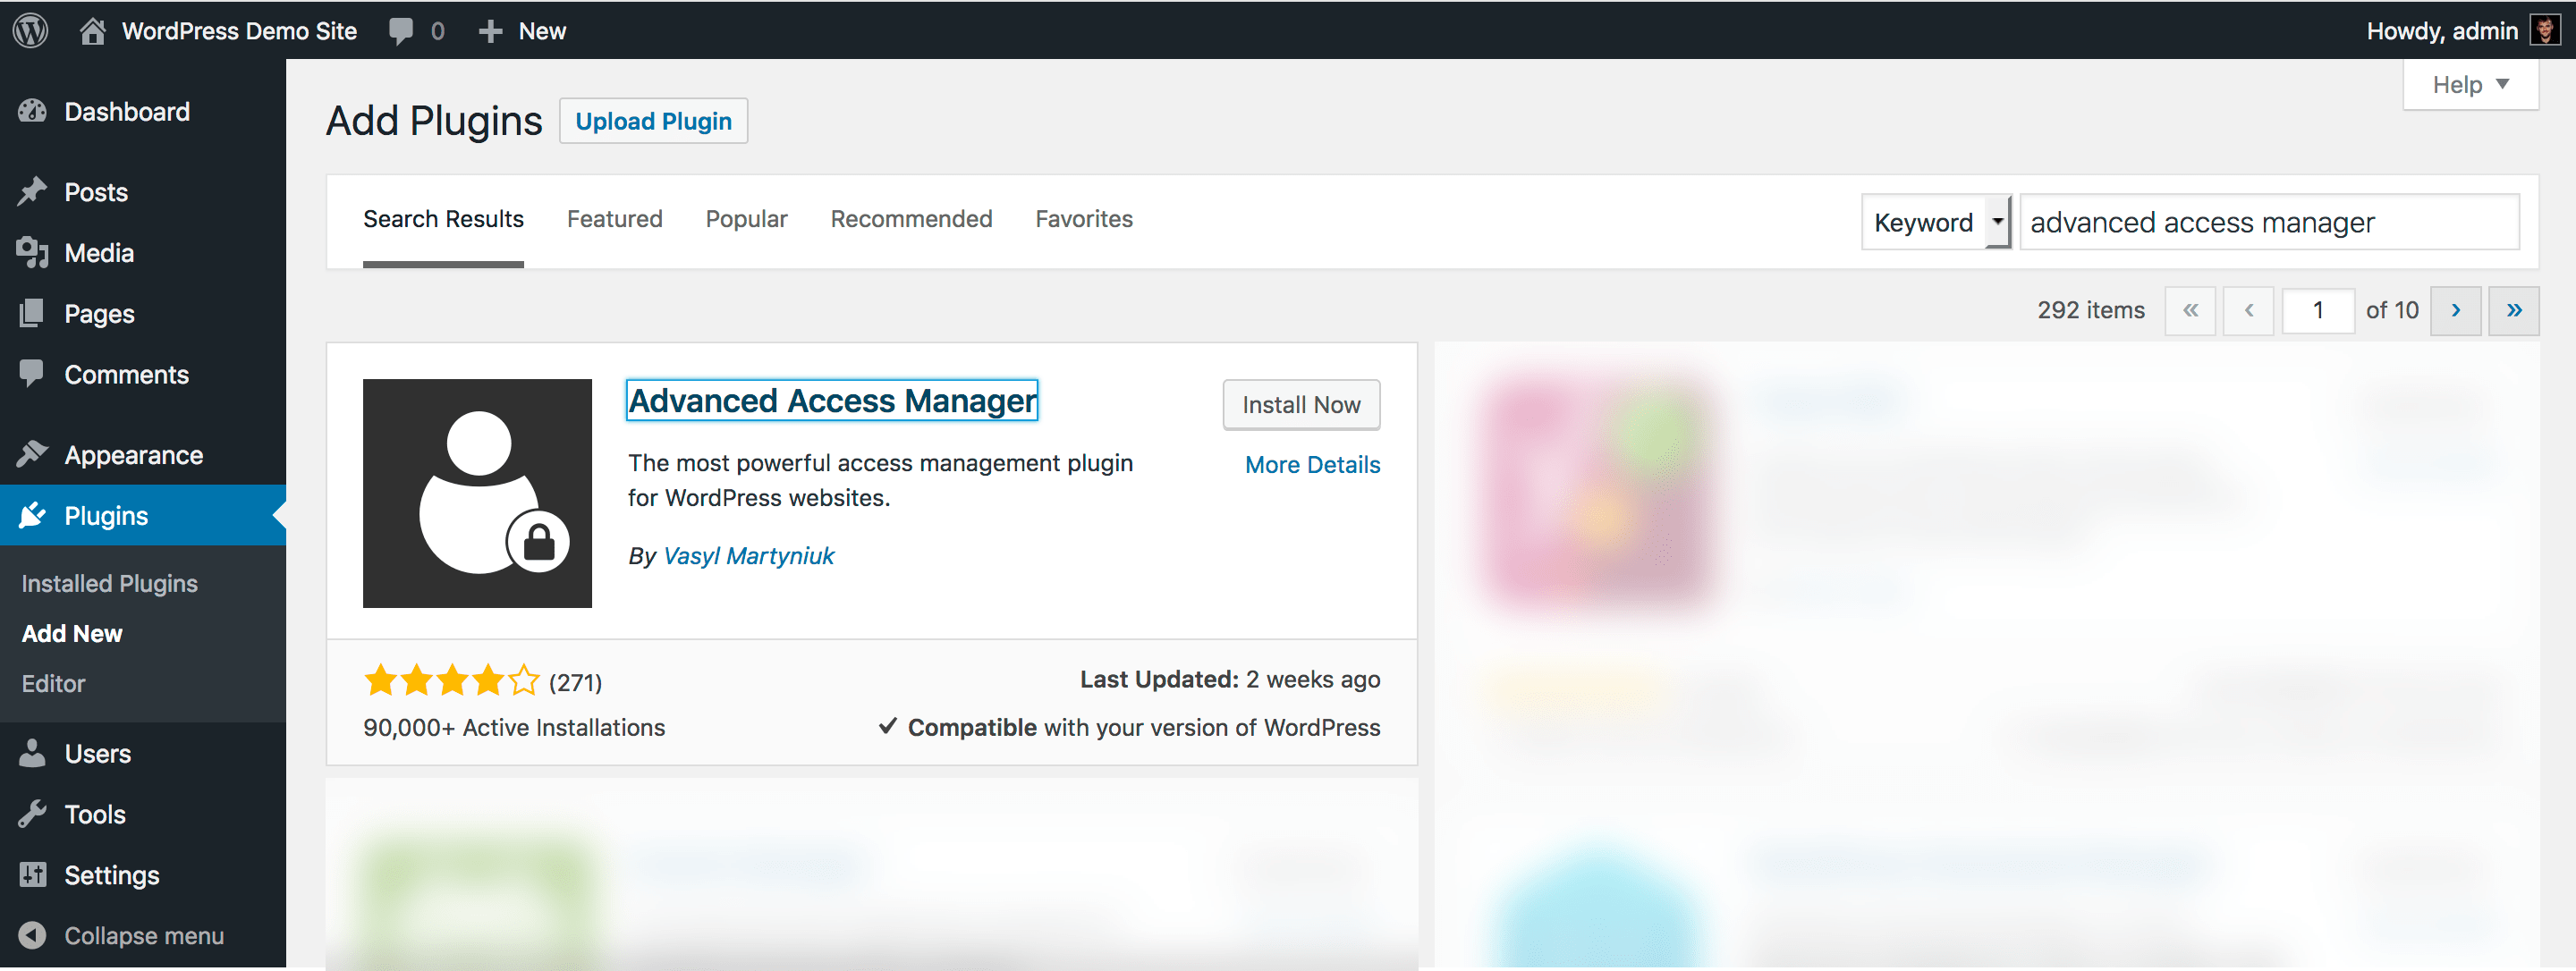Click the Plugins plug icon
This screenshot has width=2576, height=971.
click(x=32, y=515)
